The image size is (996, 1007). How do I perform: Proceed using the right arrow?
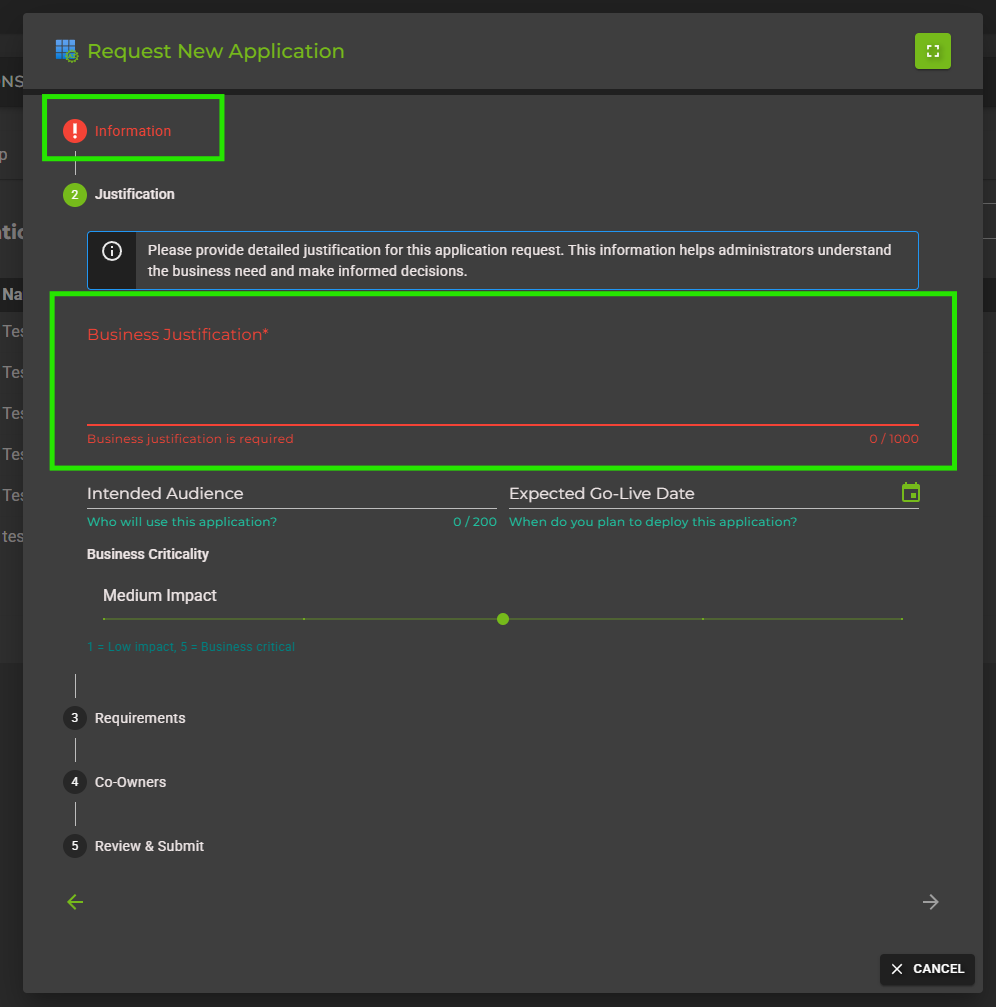pyautogui.click(x=930, y=901)
